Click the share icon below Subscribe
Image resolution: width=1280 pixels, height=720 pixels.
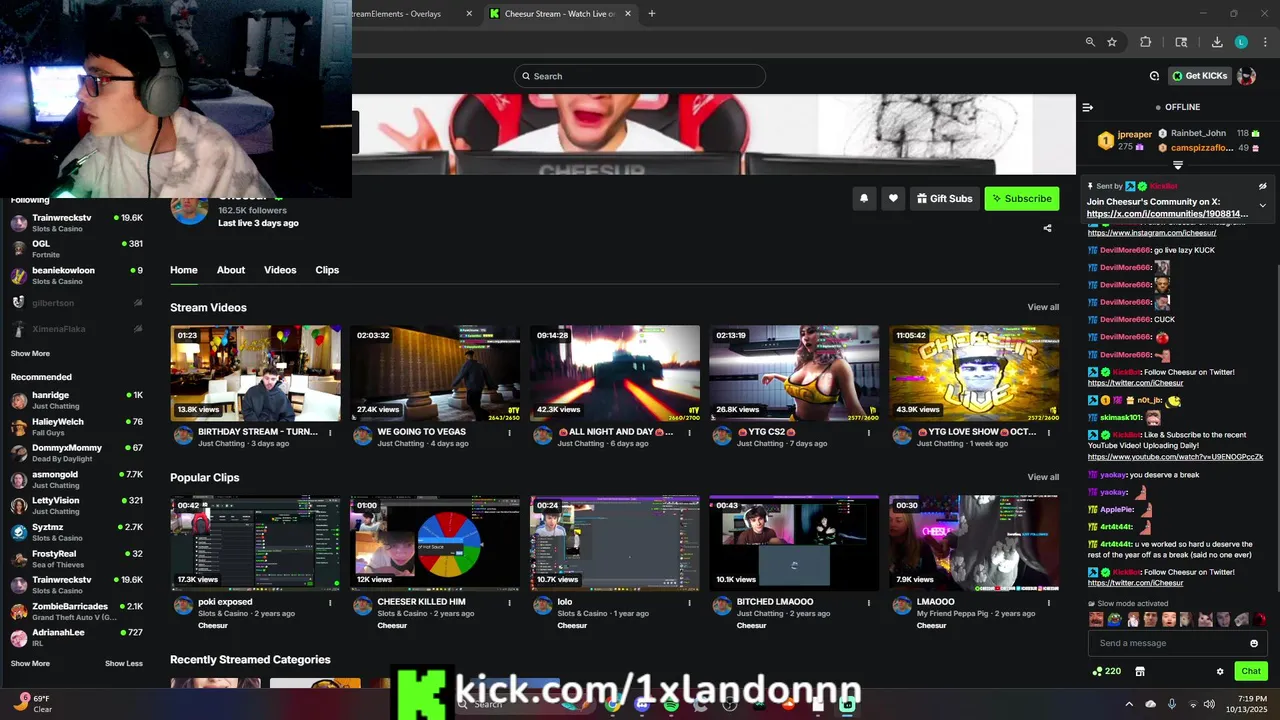tap(1047, 228)
